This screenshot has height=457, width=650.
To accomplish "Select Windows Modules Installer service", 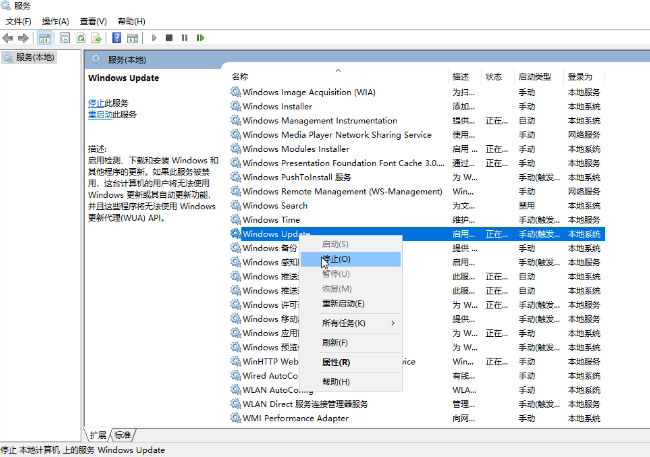I will [417, 149].
